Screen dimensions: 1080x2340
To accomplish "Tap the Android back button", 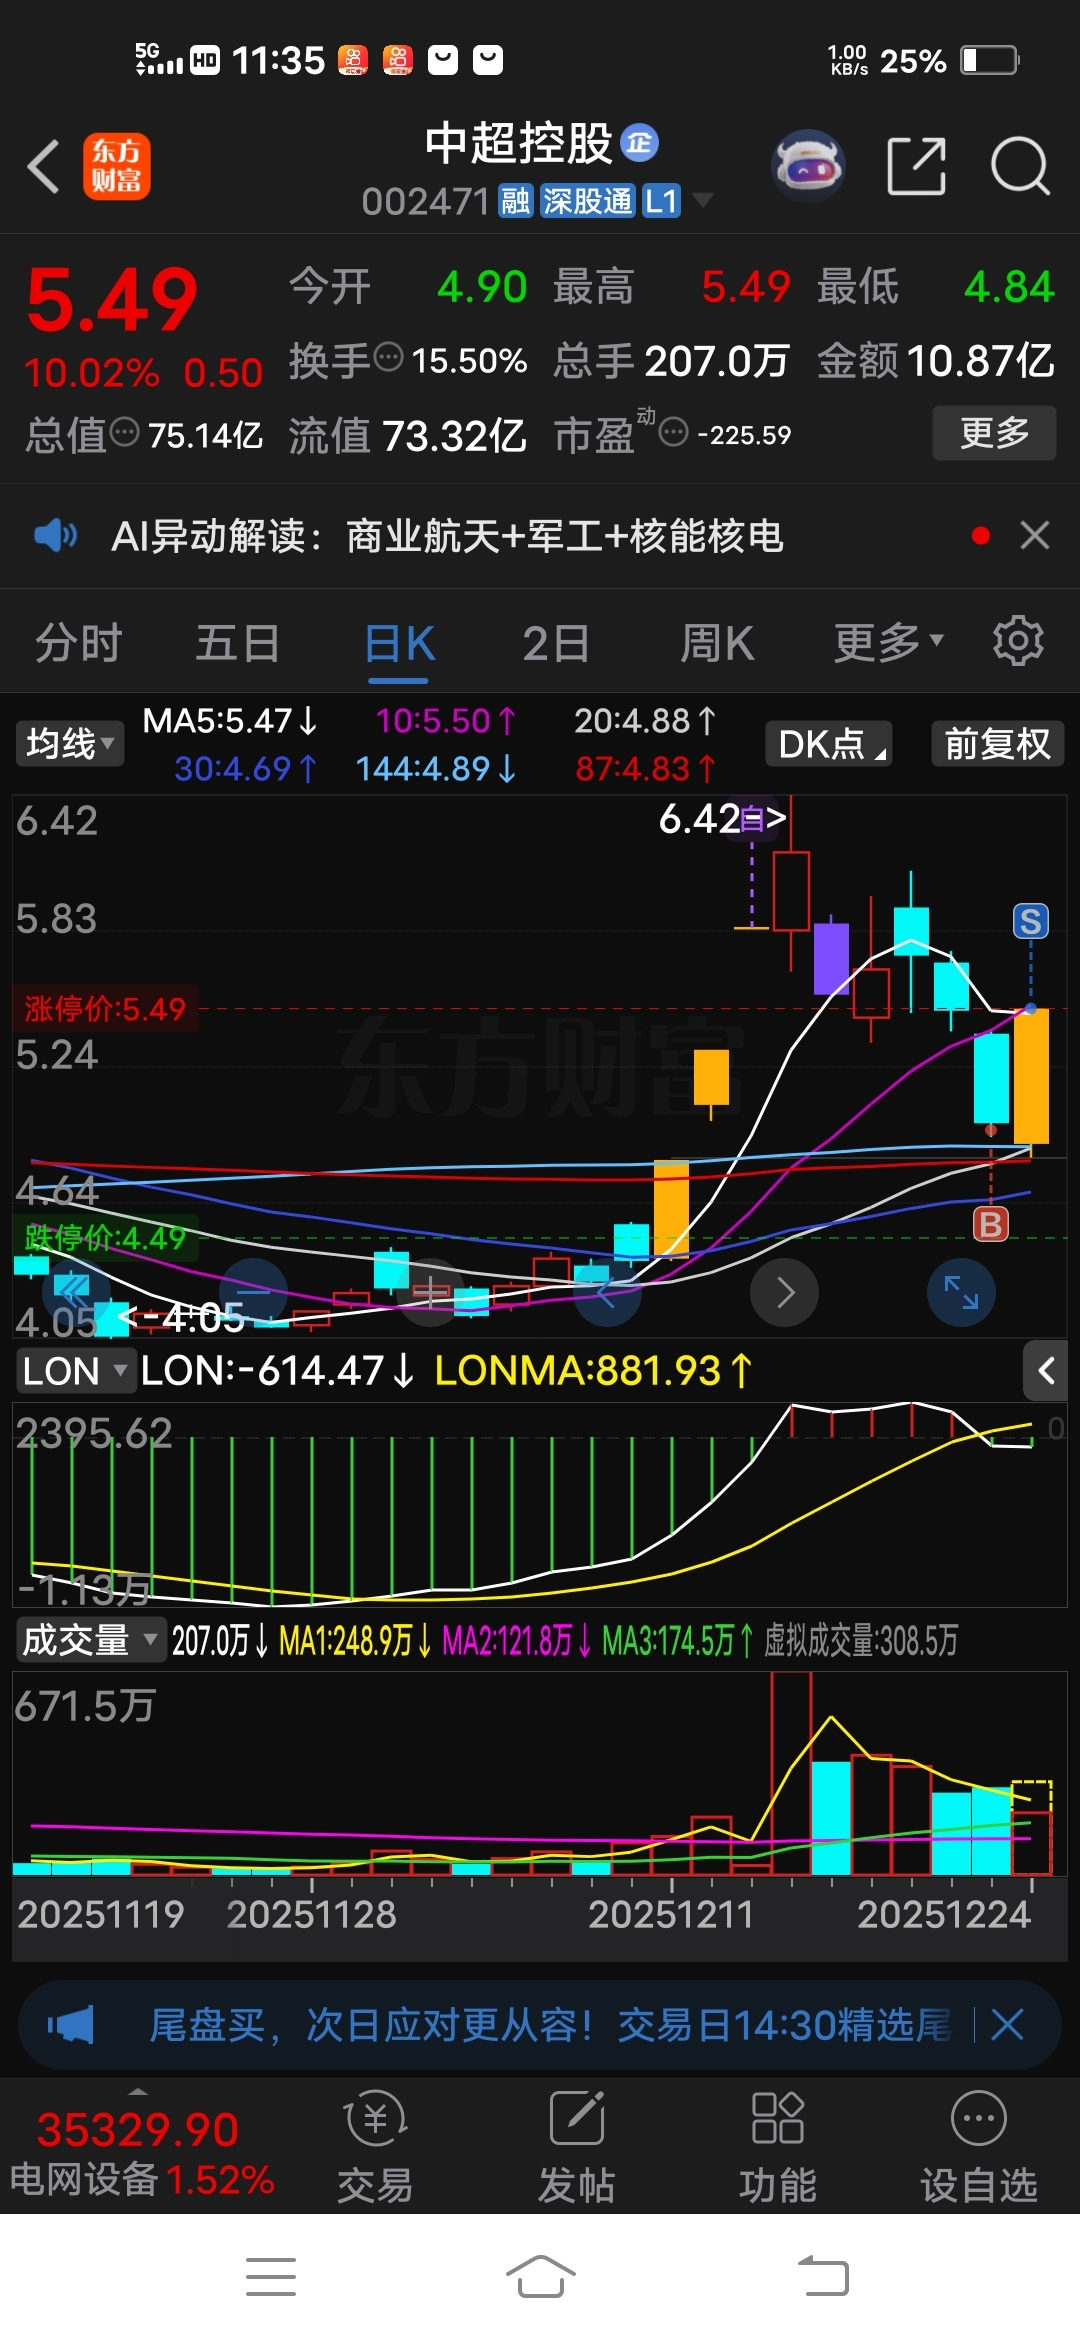I will [x=823, y=2277].
